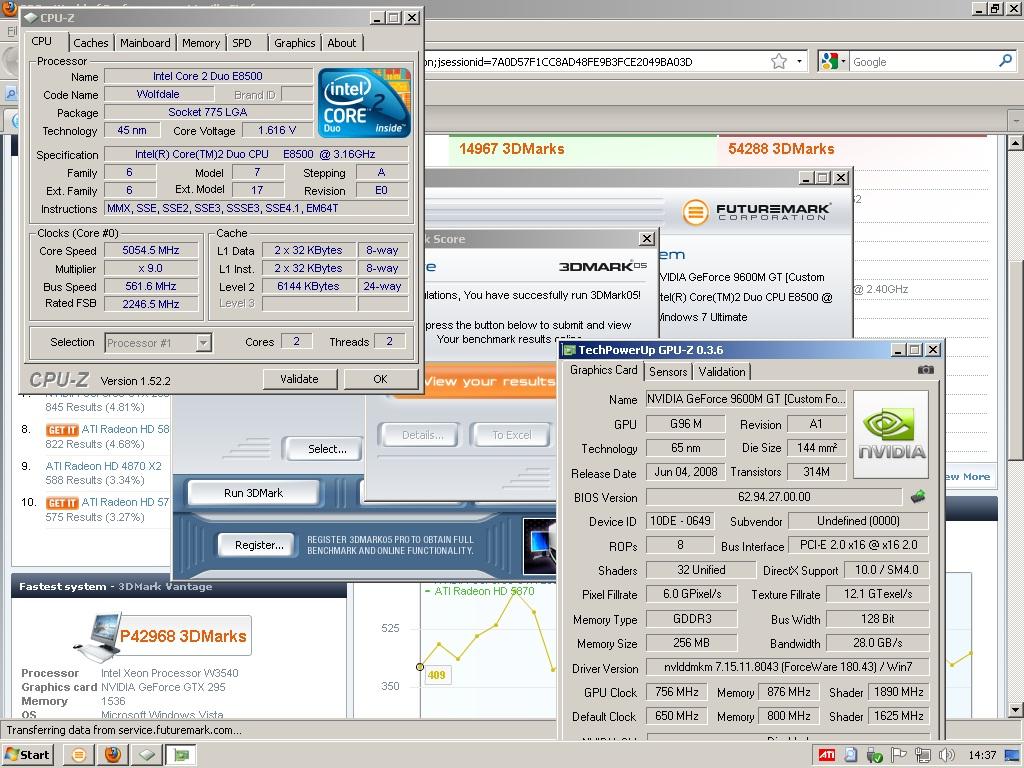Viewport: 1024px width, 768px height.
Task: Click in the Firefox address bar
Action: click(x=594, y=62)
